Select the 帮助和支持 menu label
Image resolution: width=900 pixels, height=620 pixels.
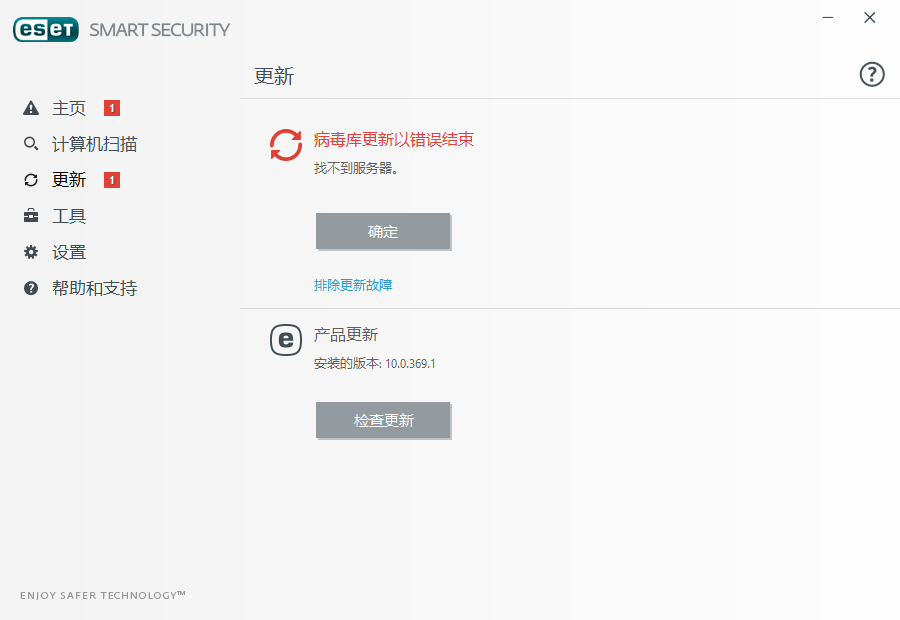coord(94,288)
